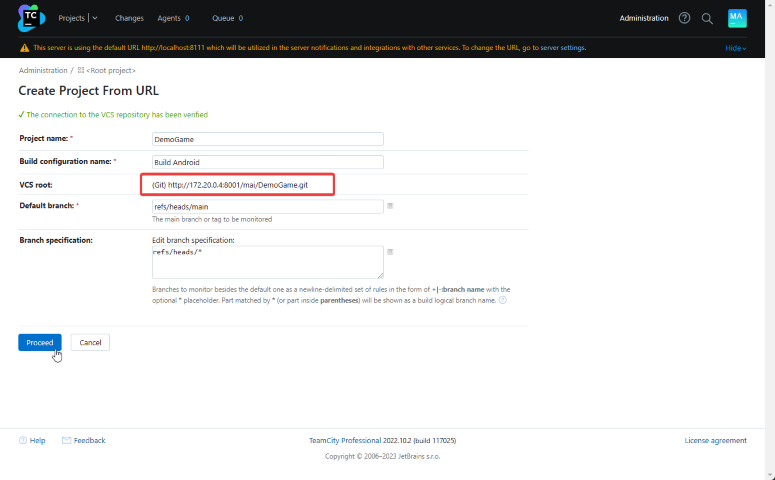Cancel project creation
This screenshot has height=480, width=775.
[x=90, y=342]
